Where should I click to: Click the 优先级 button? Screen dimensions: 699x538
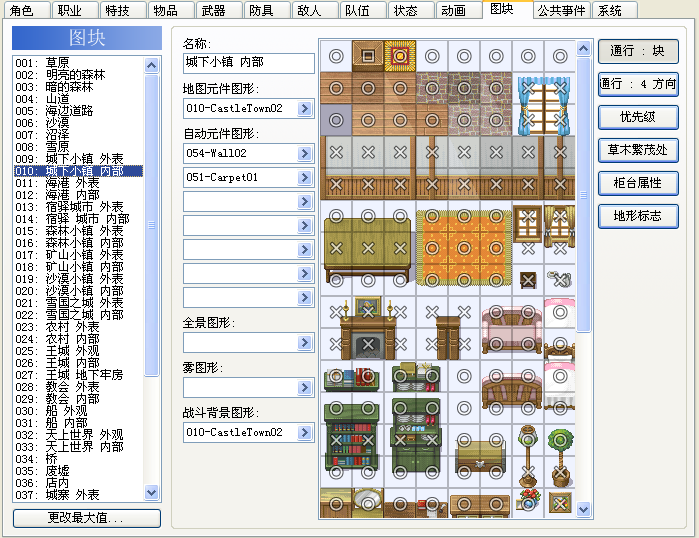638,117
